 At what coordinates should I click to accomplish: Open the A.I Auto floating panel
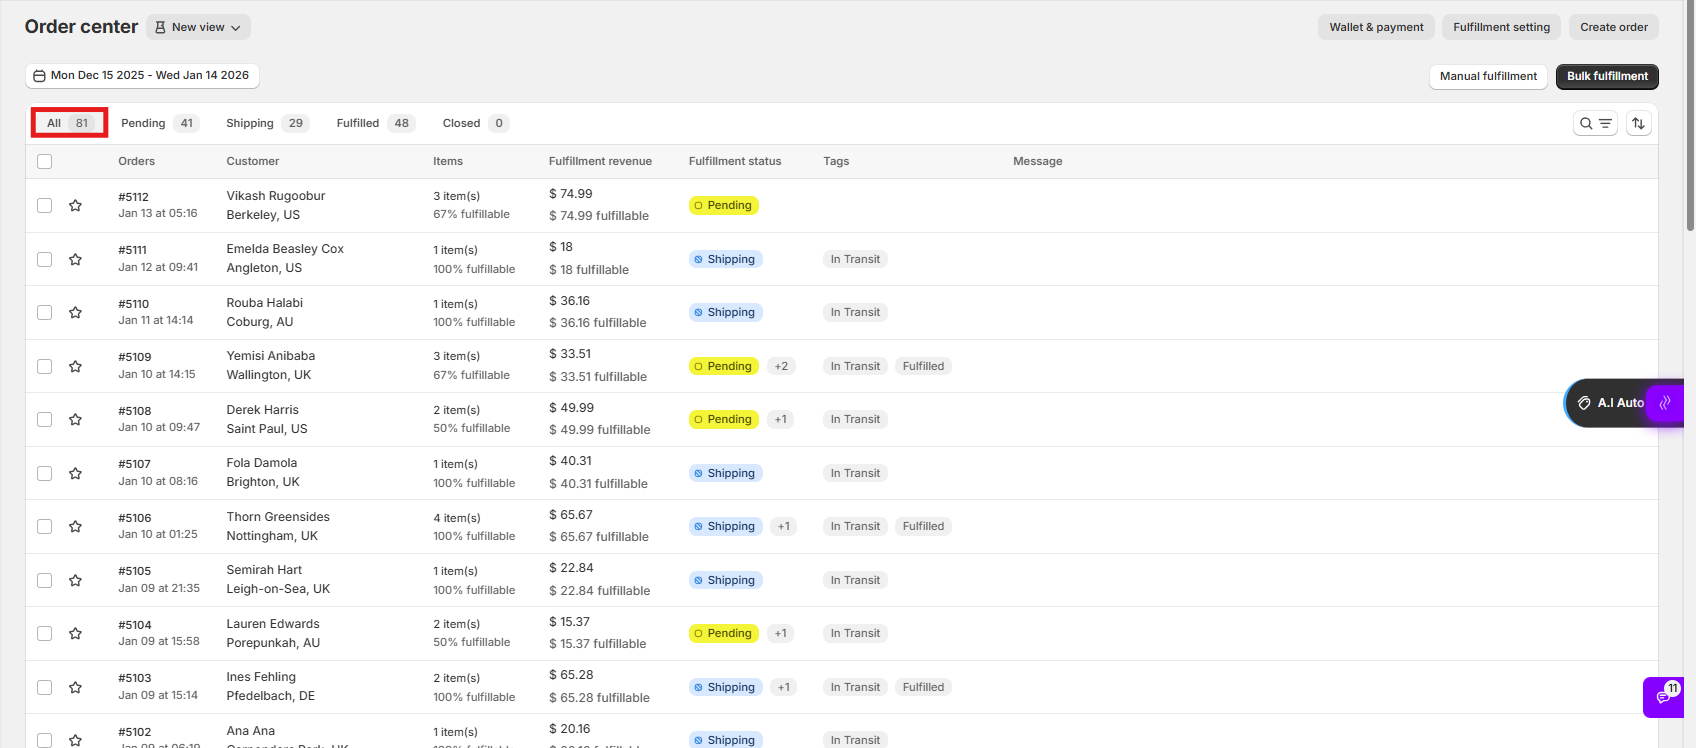pyautogui.click(x=1612, y=403)
